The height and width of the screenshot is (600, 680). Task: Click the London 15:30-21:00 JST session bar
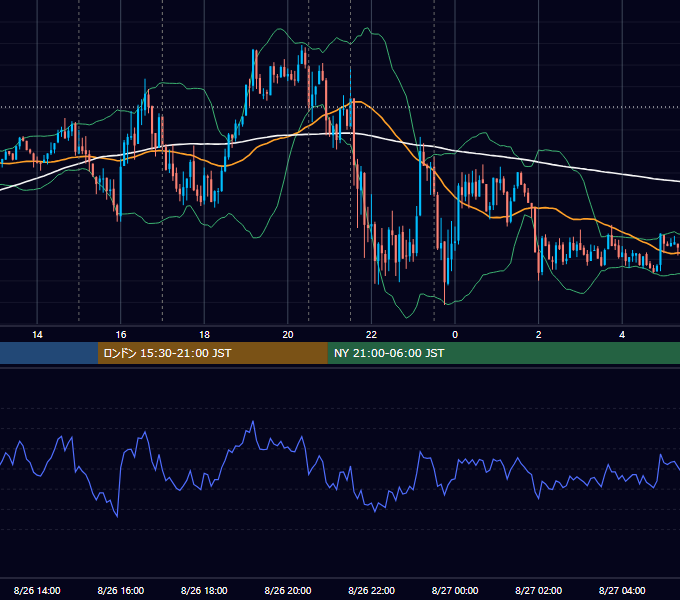[x=212, y=353]
